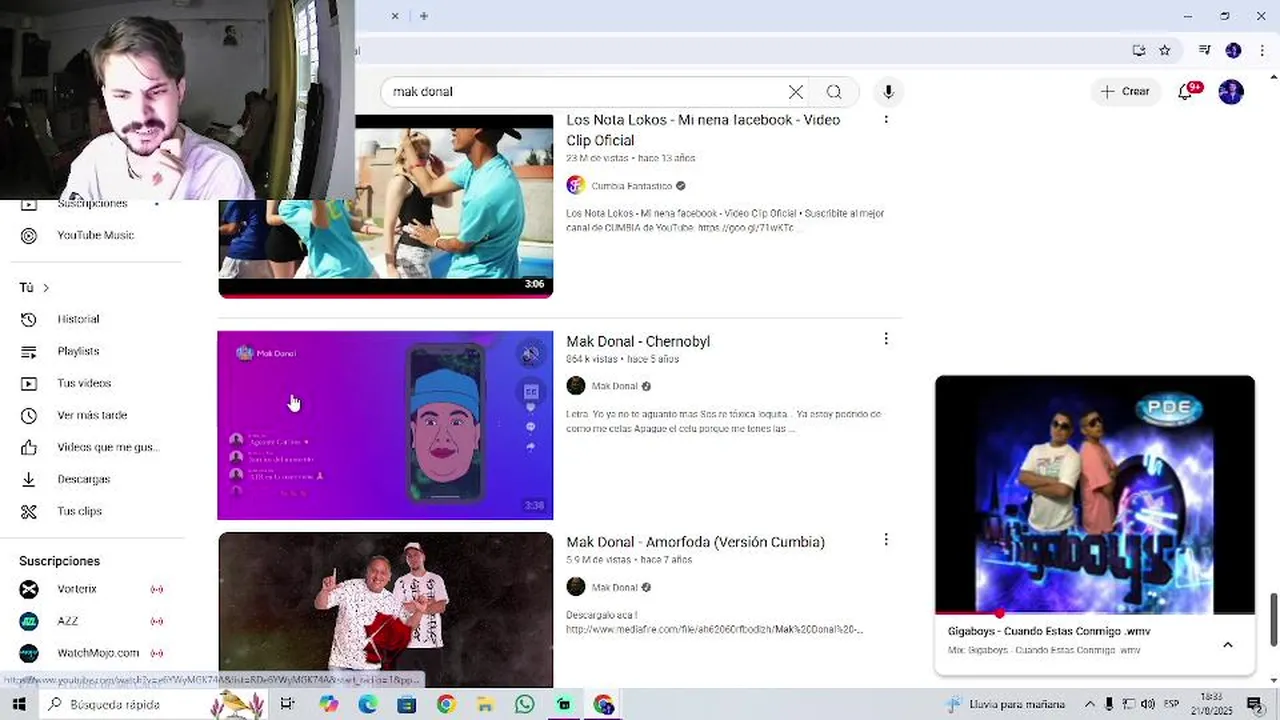Image resolution: width=1280 pixels, height=720 pixels.
Task: Open a new browser tab
Action: pyautogui.click(x=424, y=16)
